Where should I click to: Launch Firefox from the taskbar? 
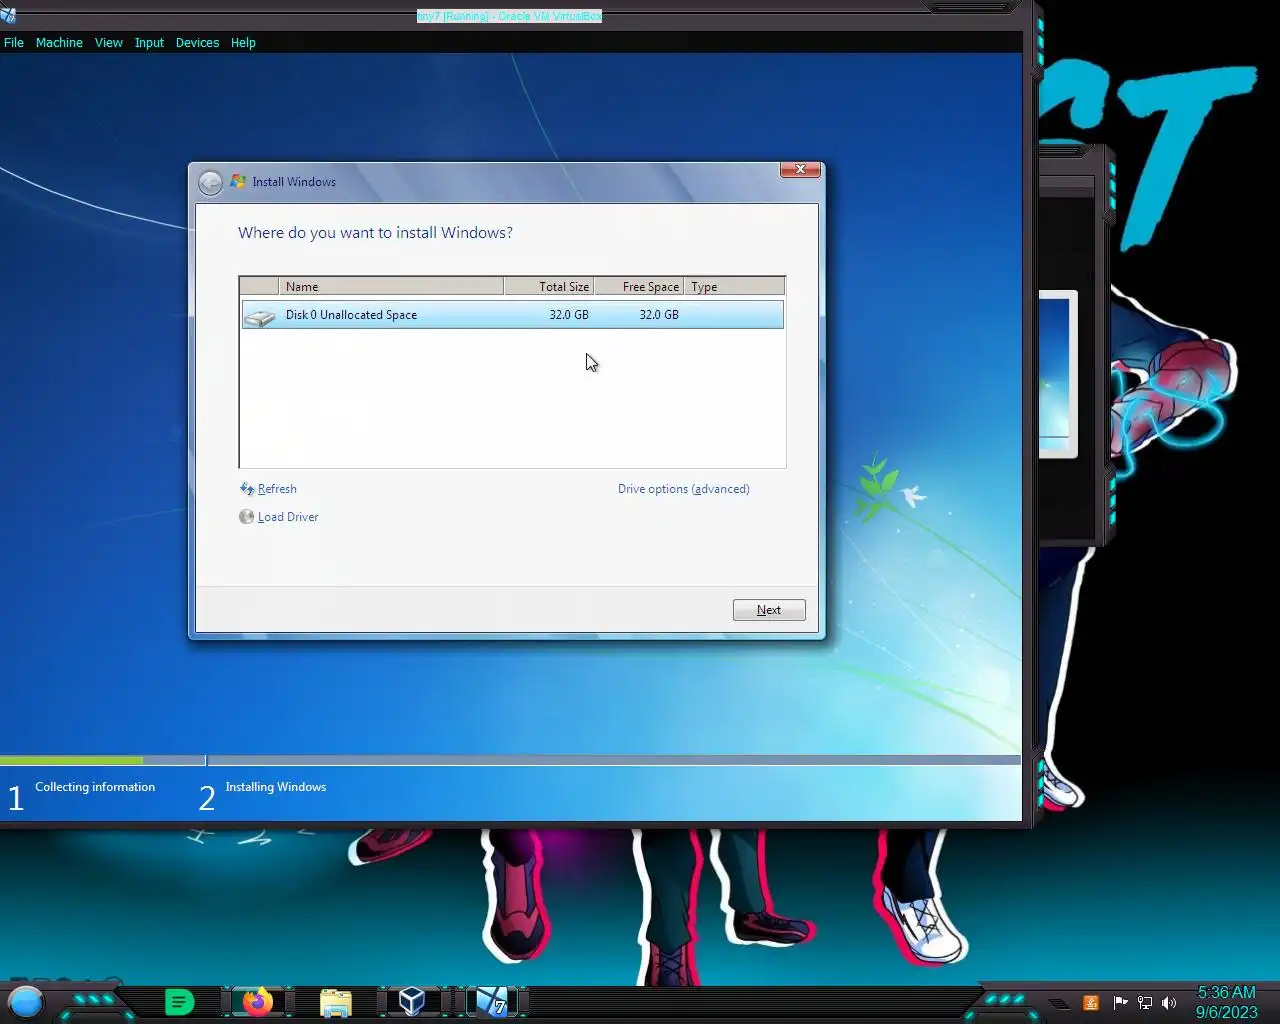pyautogui.click(x=258, y=1001)
